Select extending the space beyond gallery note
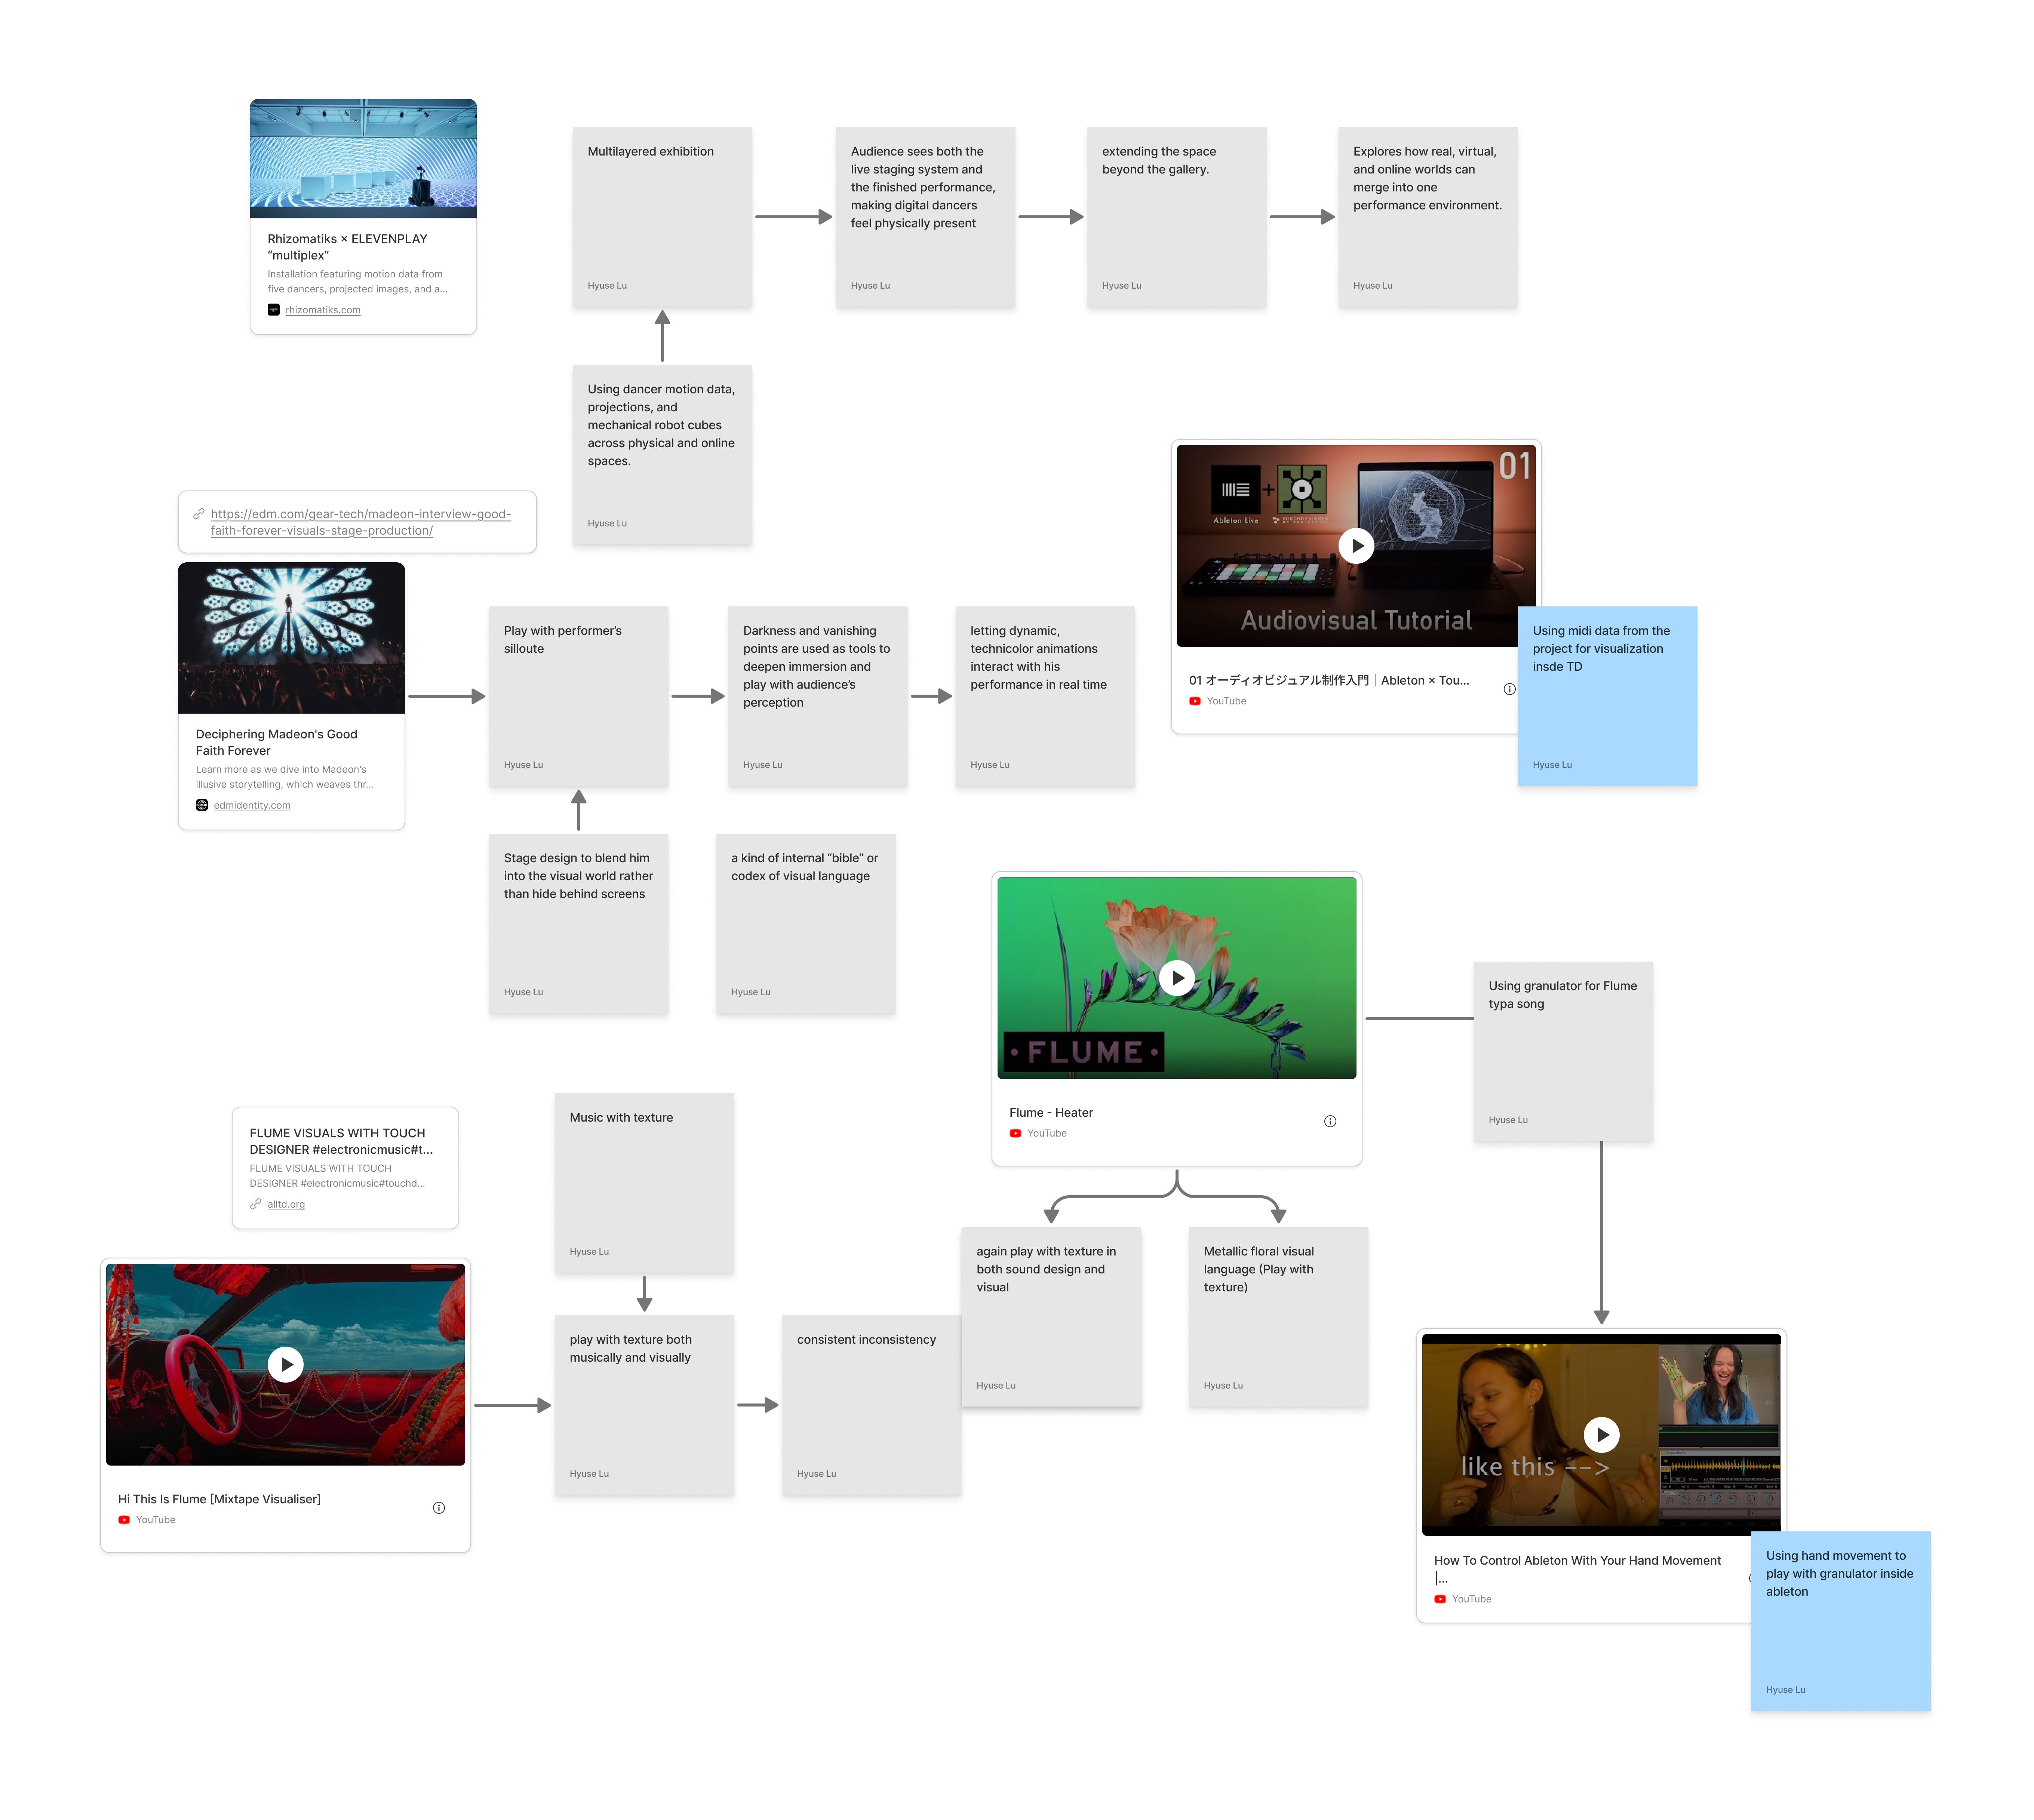The width and height of the screenshot is (2034, 1820). tap(1177, 217)
